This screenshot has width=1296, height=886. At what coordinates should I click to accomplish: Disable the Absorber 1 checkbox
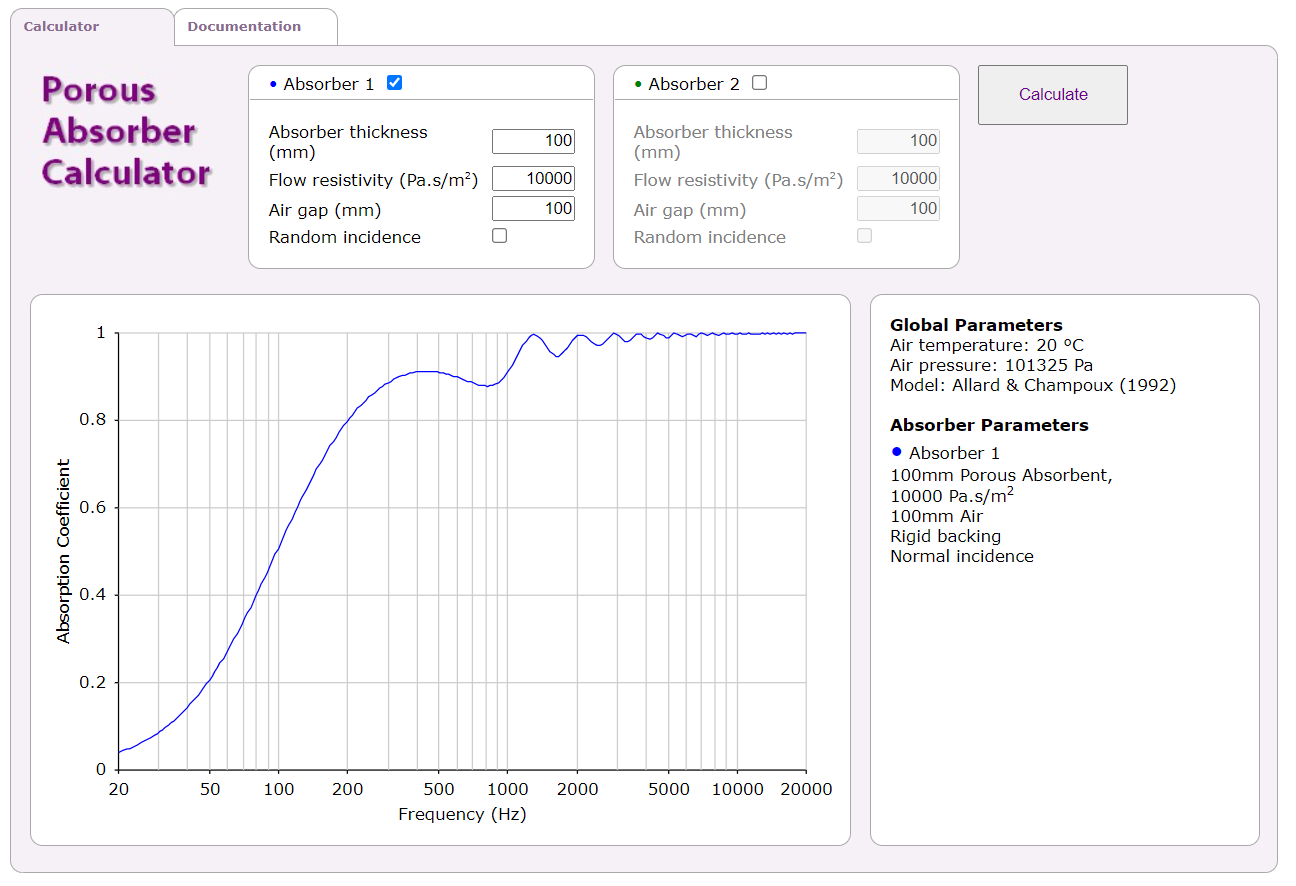(394, 83)
